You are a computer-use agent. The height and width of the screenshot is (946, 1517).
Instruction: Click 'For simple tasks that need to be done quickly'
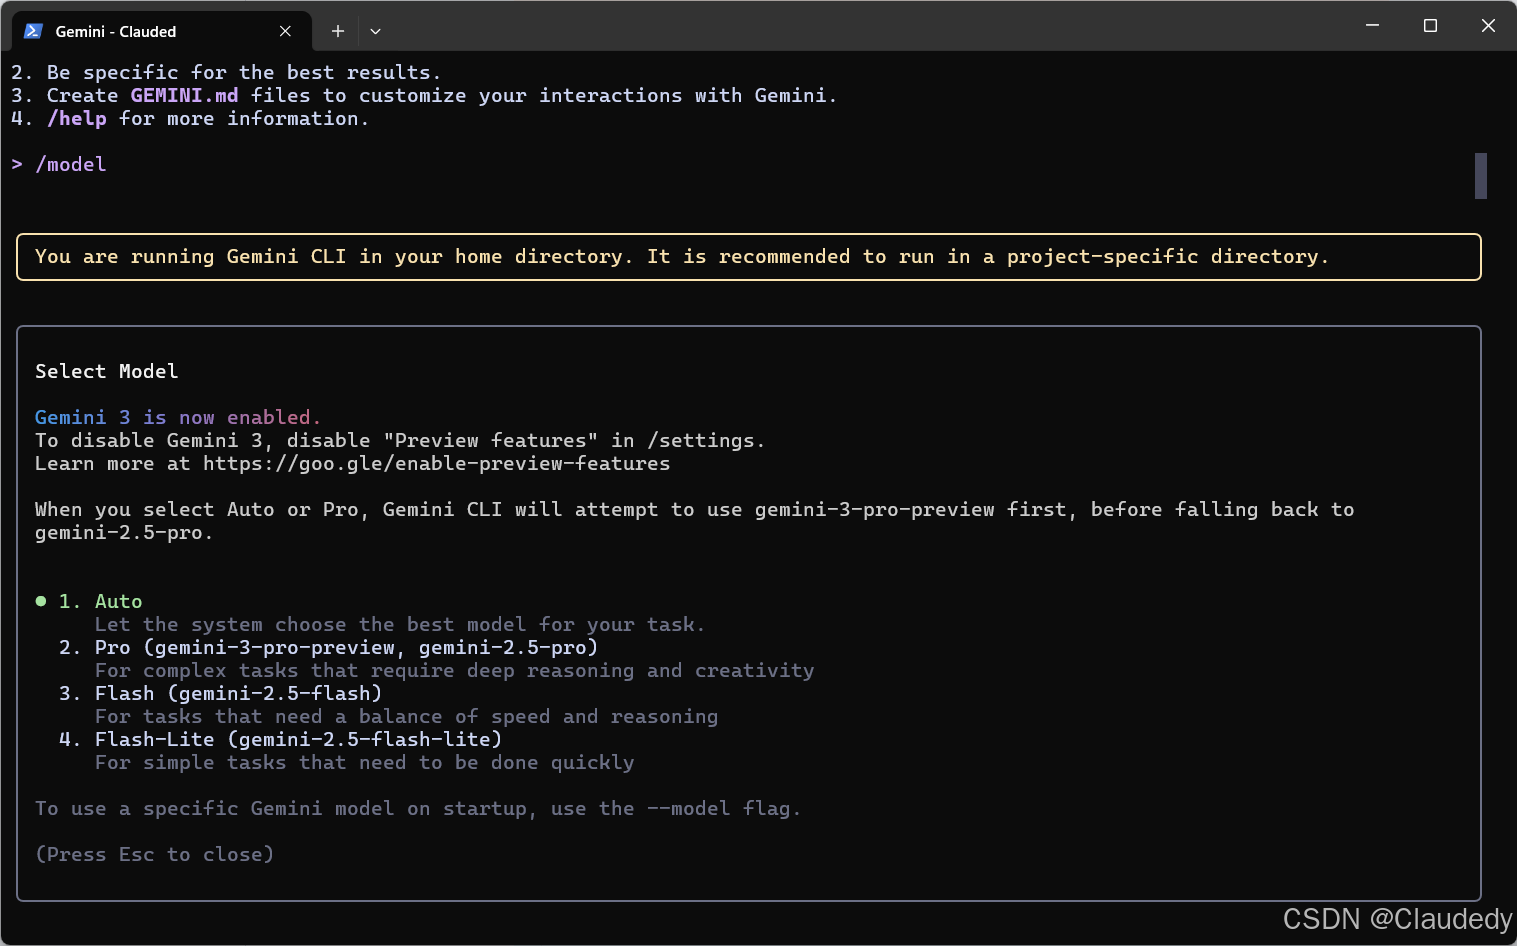pyautogui.click(x=364, y=762)
